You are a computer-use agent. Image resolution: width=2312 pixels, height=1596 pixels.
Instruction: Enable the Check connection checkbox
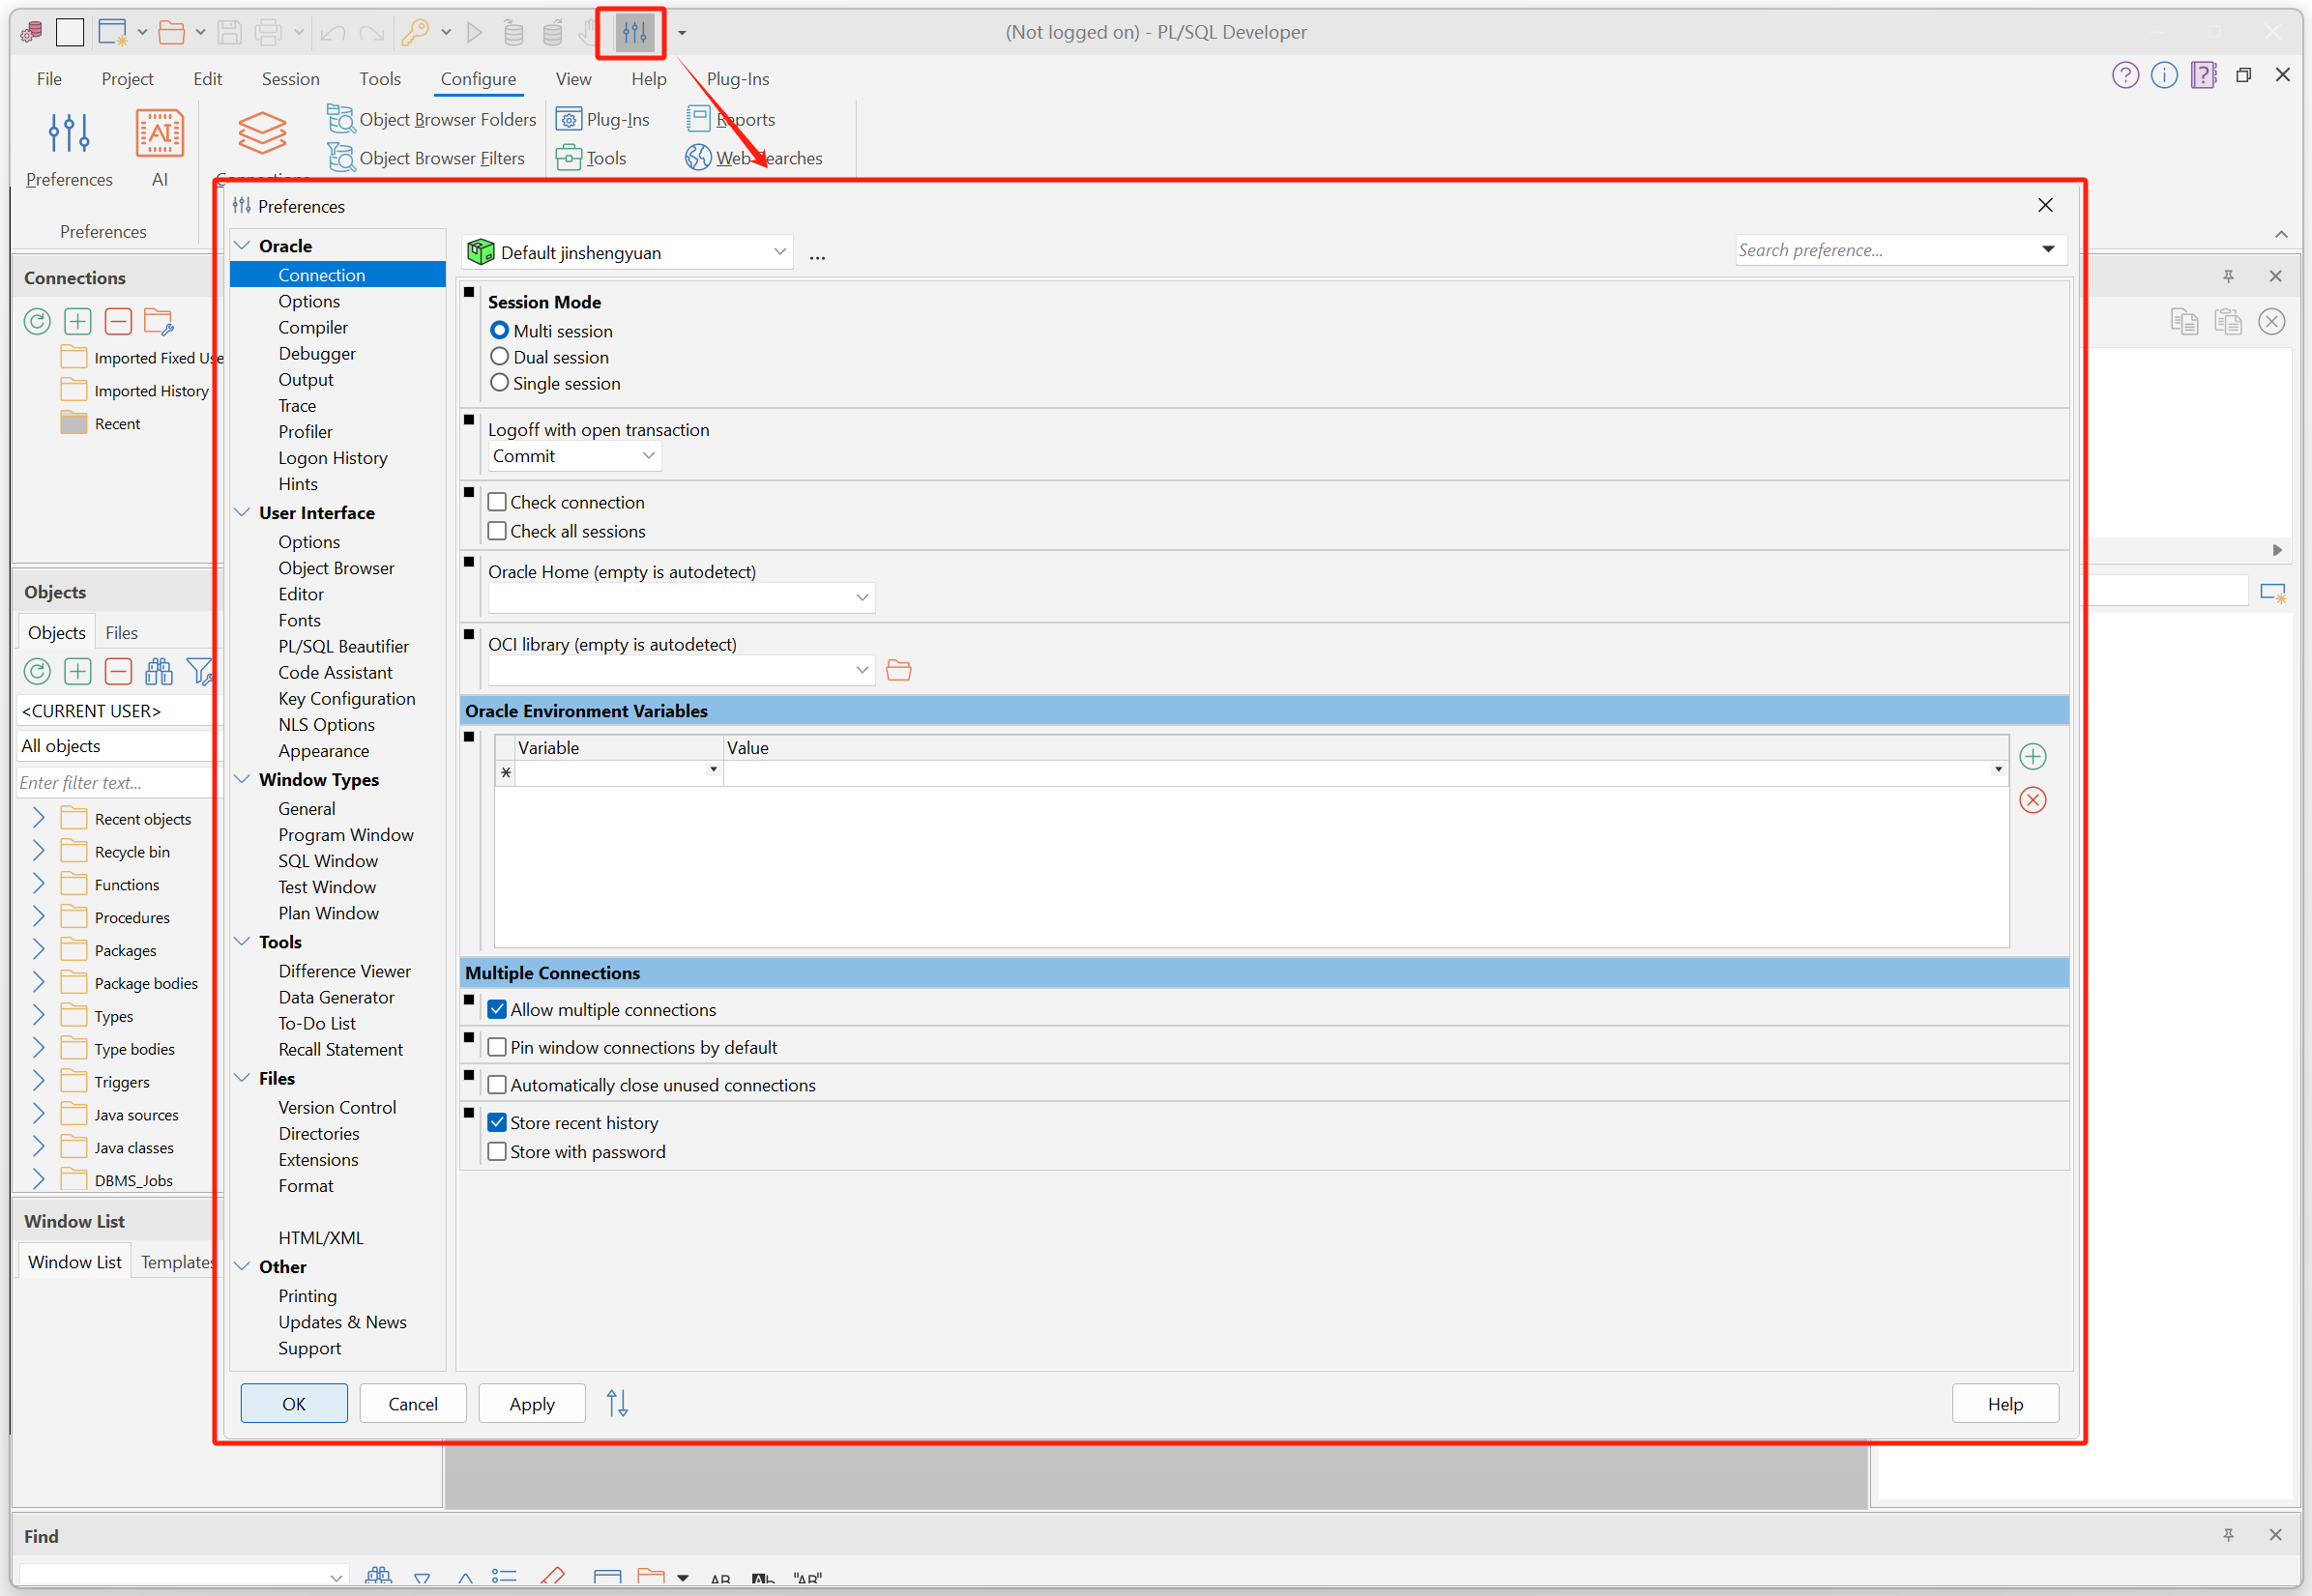tap(497, 502)
